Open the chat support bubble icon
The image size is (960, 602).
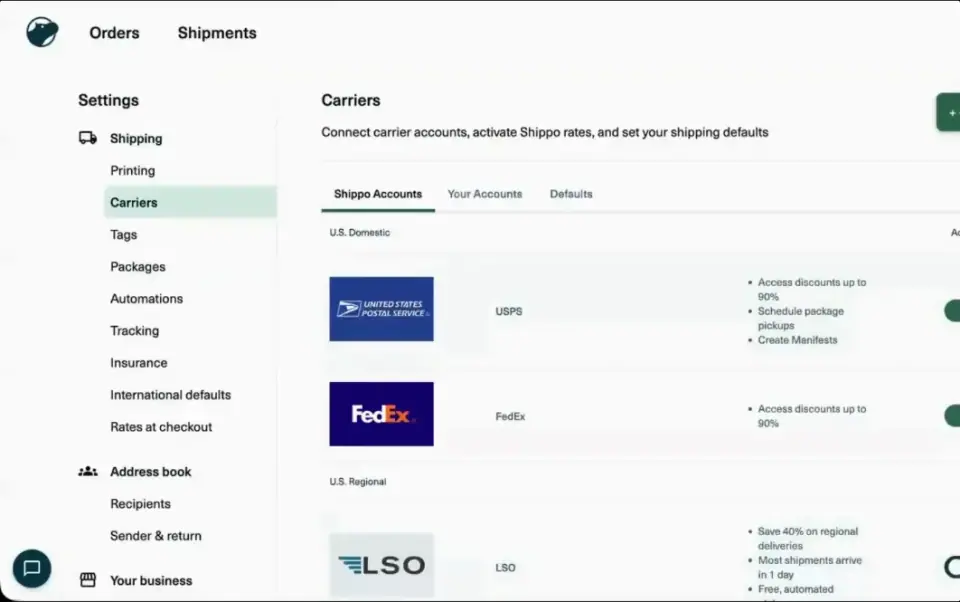coord(32,568)
